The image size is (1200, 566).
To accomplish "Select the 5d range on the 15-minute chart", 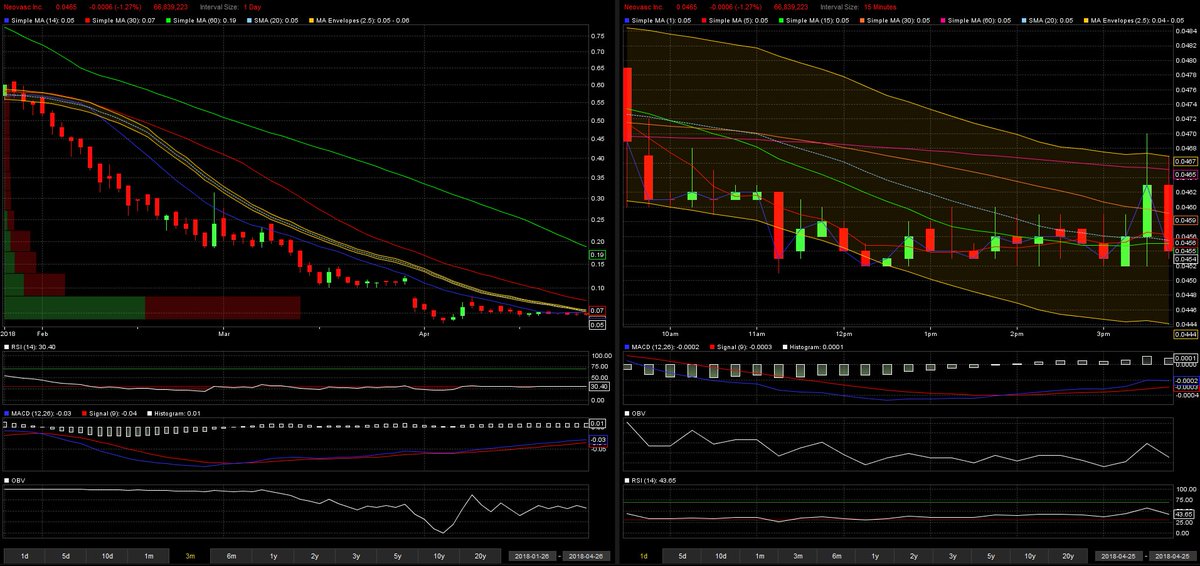I will pos(682,555).
